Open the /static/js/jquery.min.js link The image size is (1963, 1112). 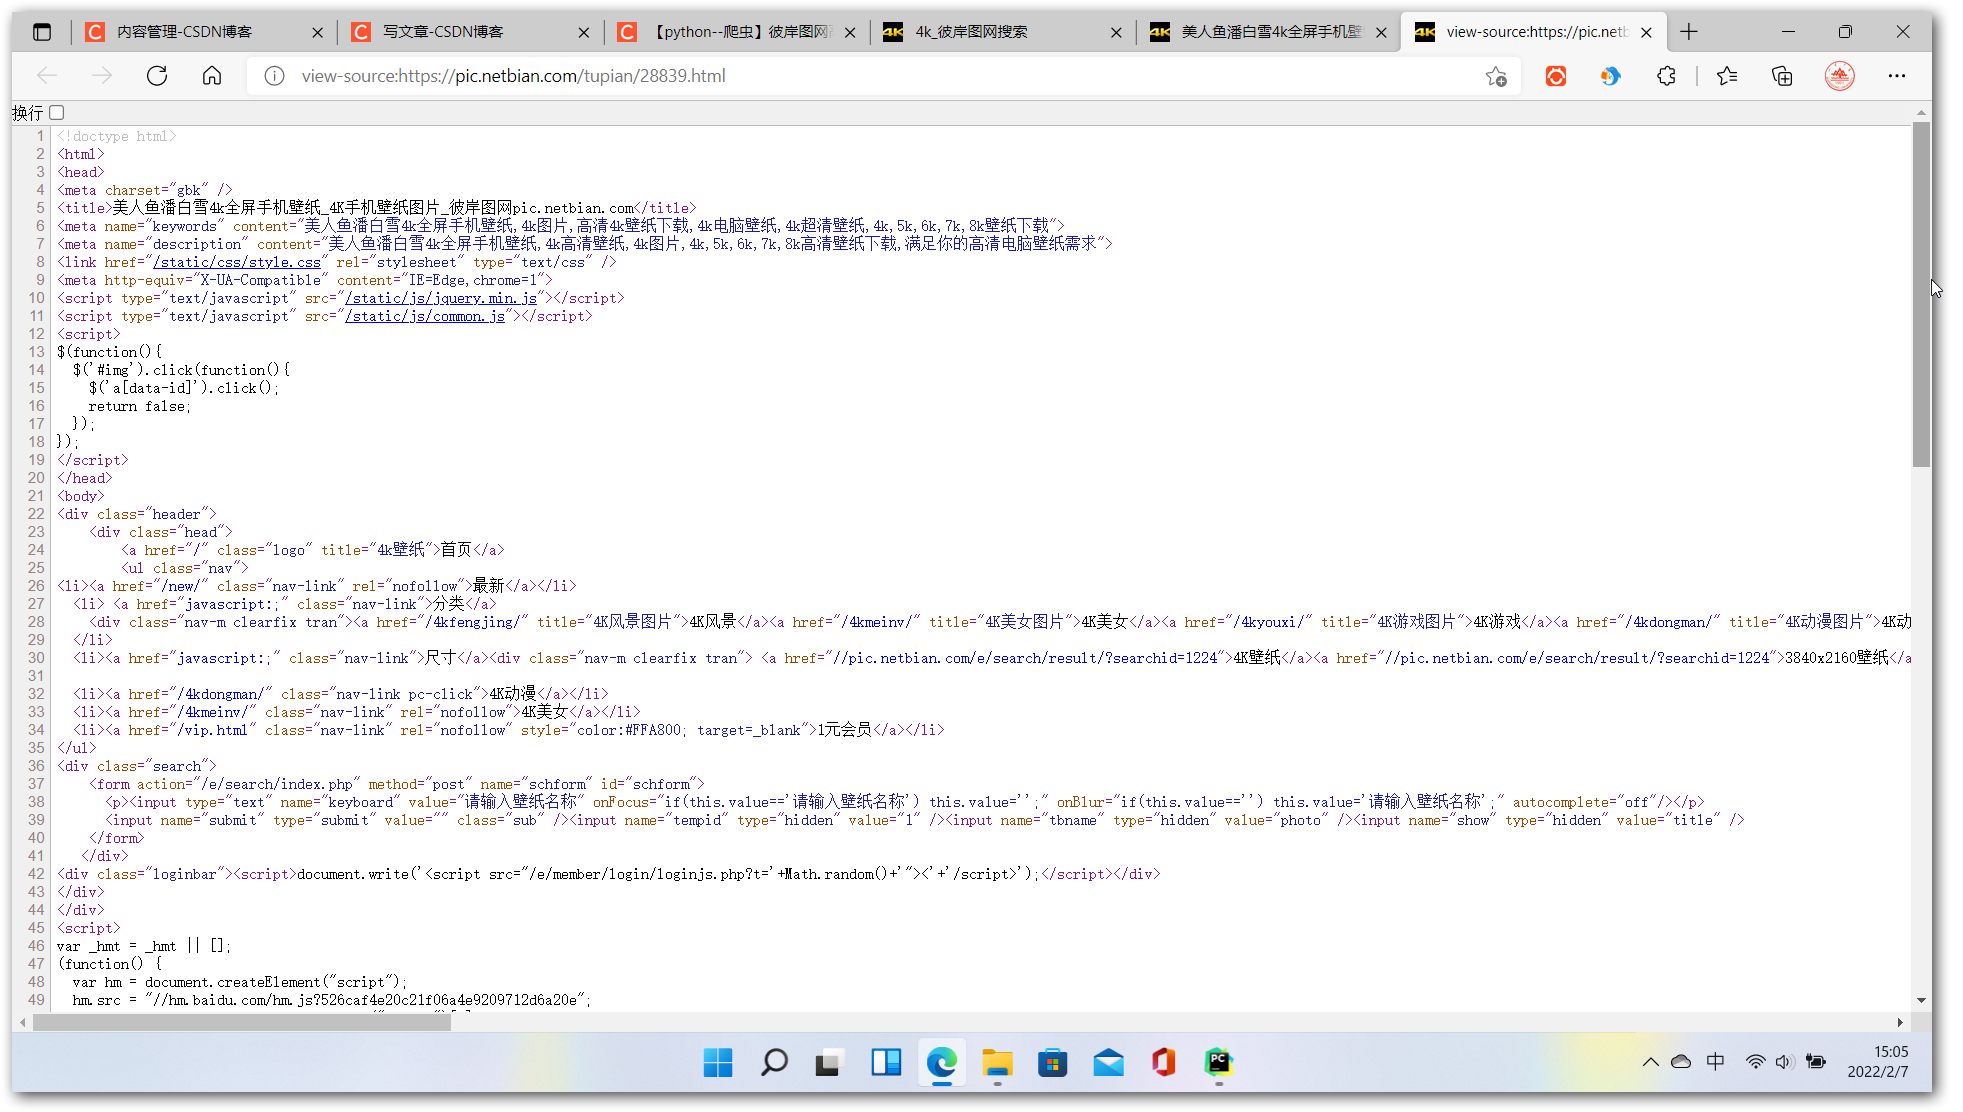click(x=441, y=298)
